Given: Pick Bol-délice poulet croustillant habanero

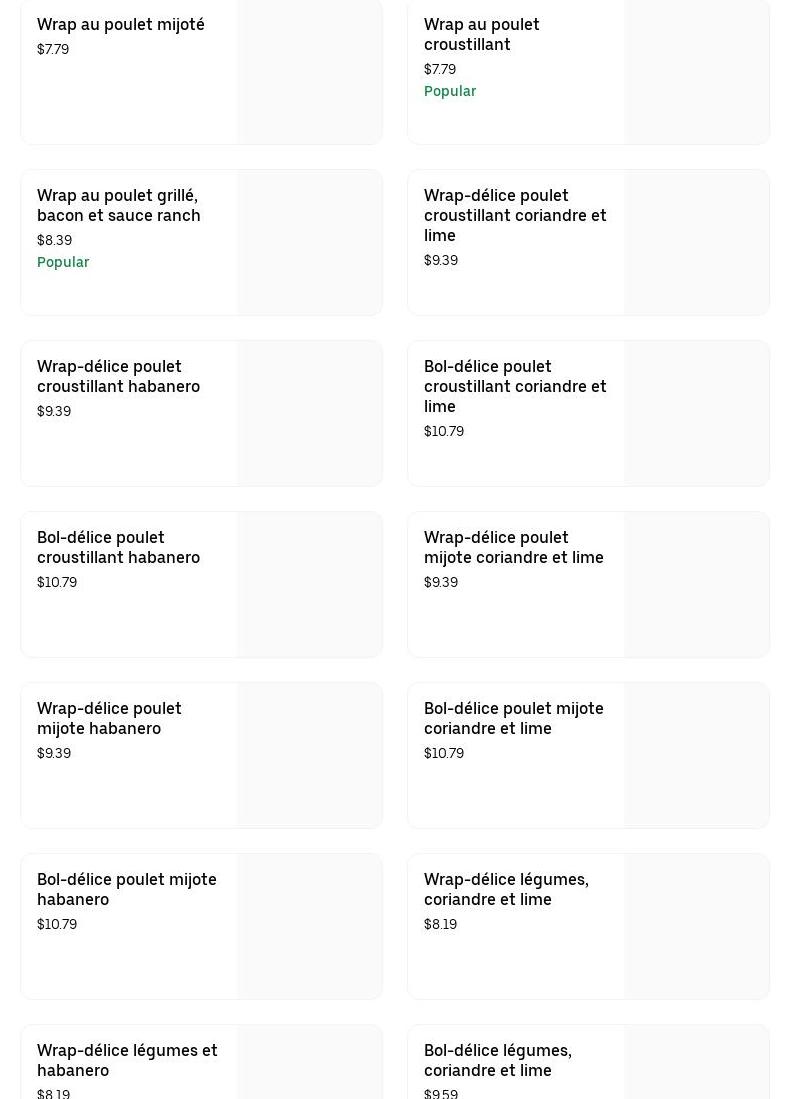Looking at the screenshot, I should point(118,547).
